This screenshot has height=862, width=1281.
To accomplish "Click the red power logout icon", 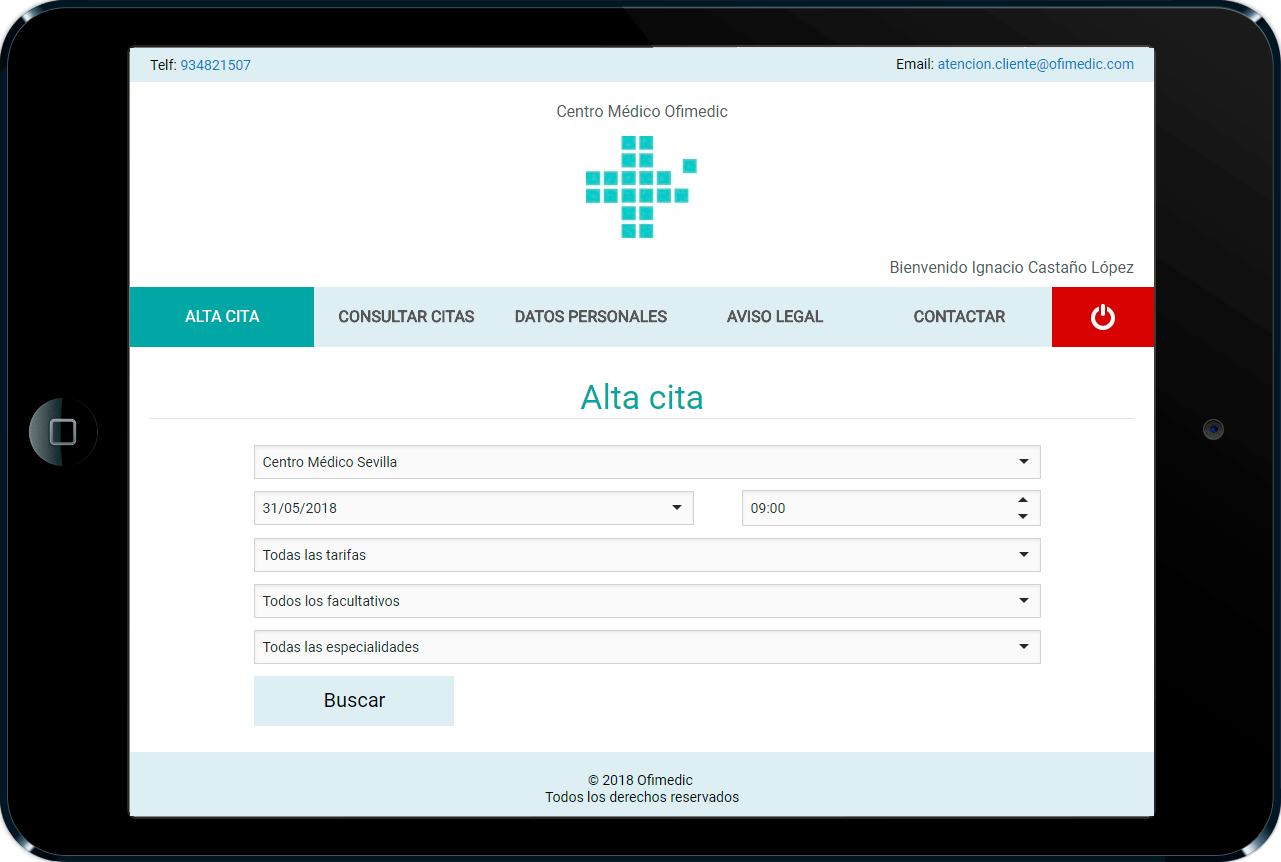I will click(1102, 317).
